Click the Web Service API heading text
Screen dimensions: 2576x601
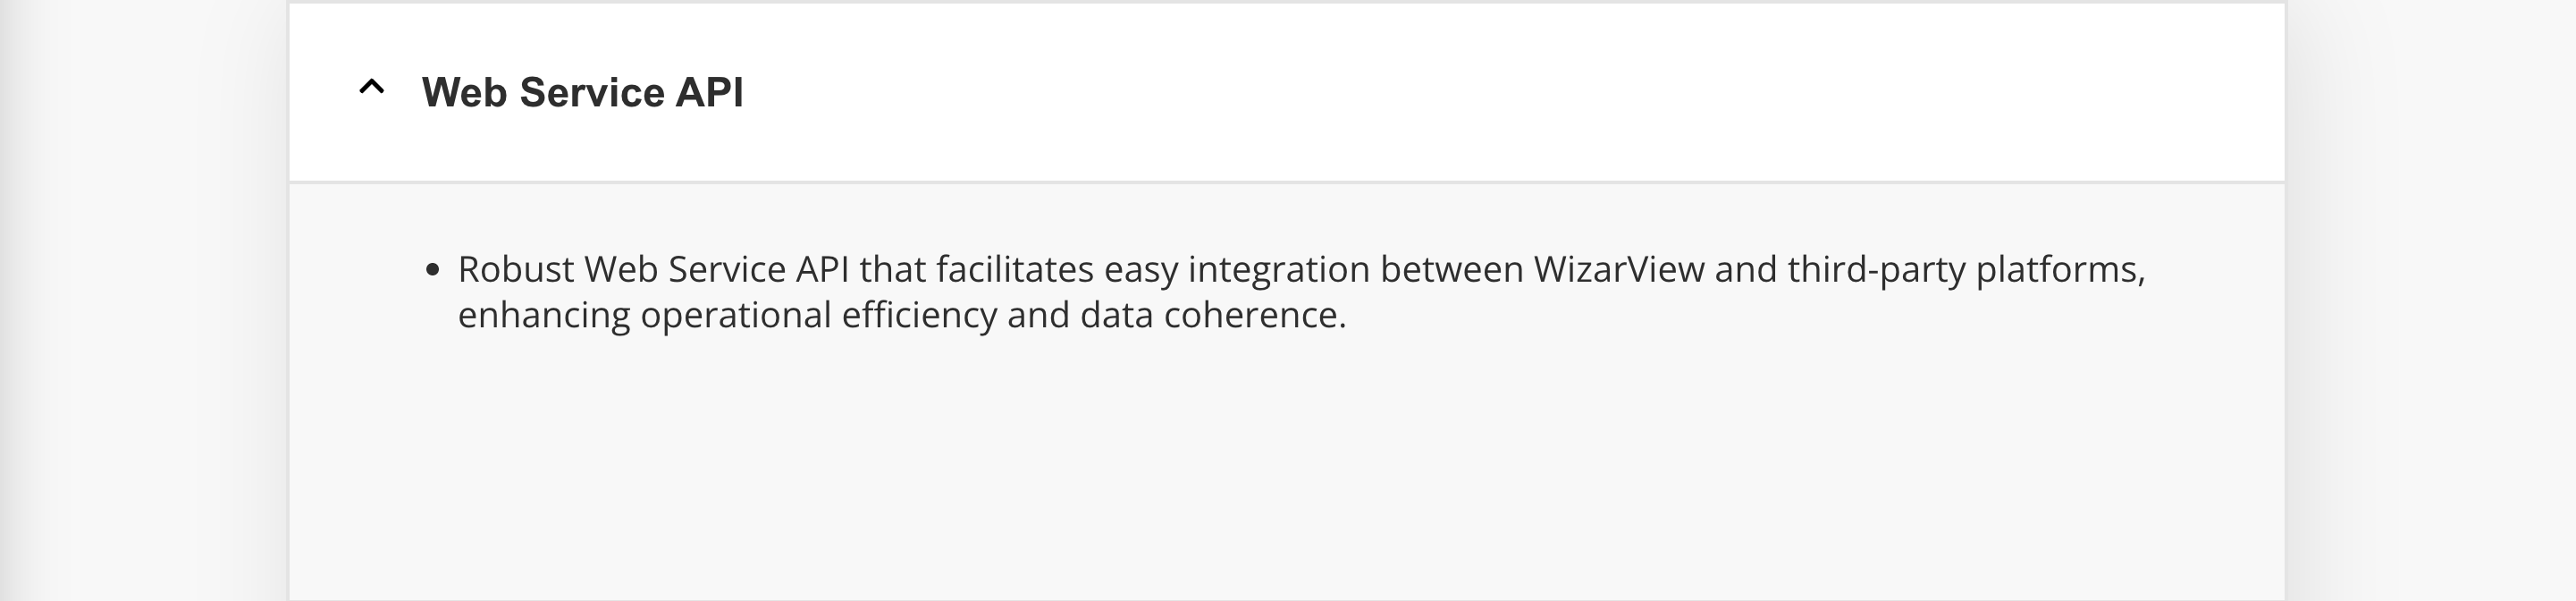click(582, 92)
